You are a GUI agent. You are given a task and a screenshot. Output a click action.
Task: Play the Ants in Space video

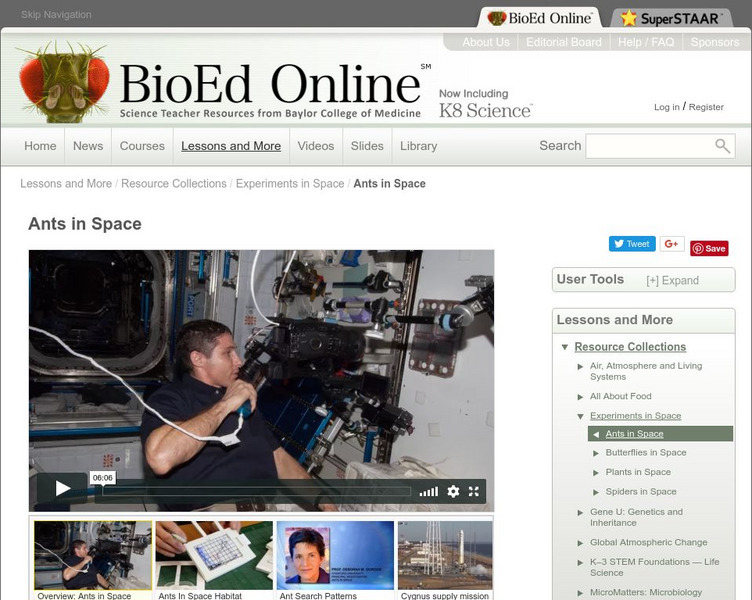(62, 488)
